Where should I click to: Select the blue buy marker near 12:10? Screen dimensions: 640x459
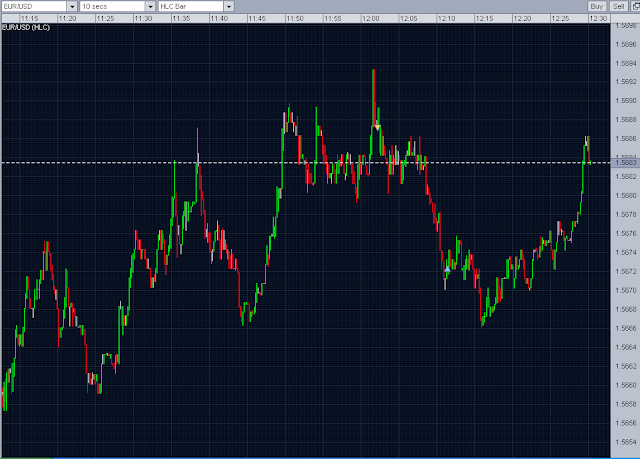coord(447,268)
